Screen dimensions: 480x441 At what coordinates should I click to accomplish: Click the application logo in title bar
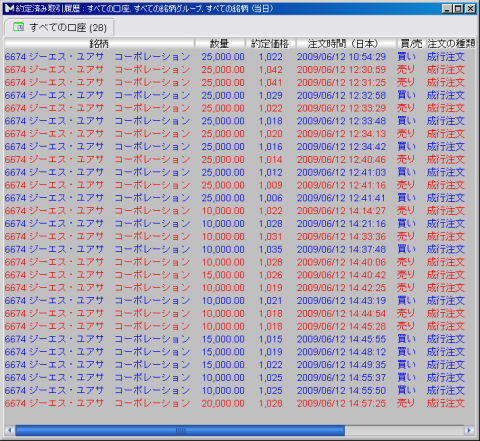tap(9, 8)
